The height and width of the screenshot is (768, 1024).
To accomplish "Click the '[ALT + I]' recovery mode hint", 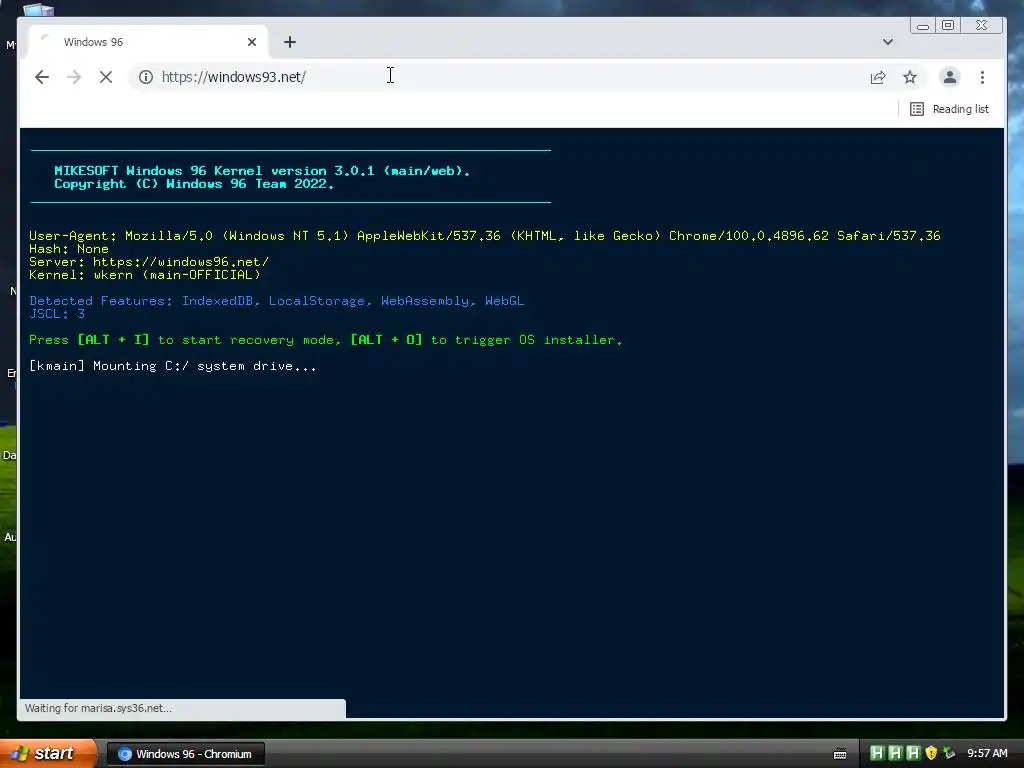I will (113, 340).
